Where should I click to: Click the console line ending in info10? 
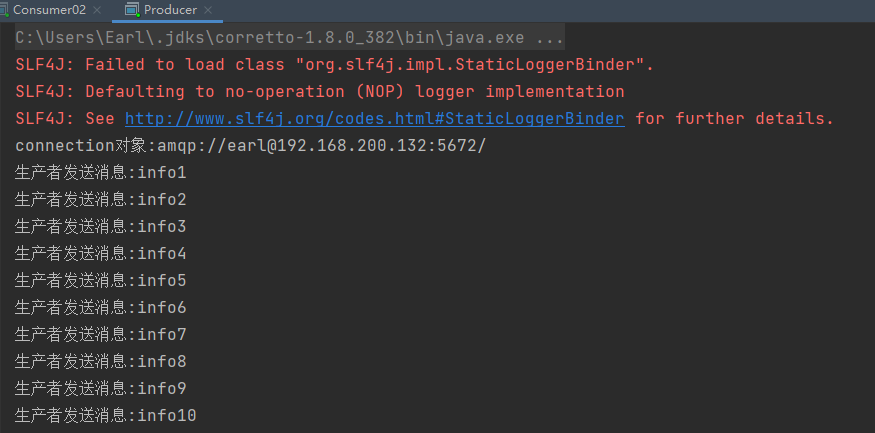click(105, 416)
